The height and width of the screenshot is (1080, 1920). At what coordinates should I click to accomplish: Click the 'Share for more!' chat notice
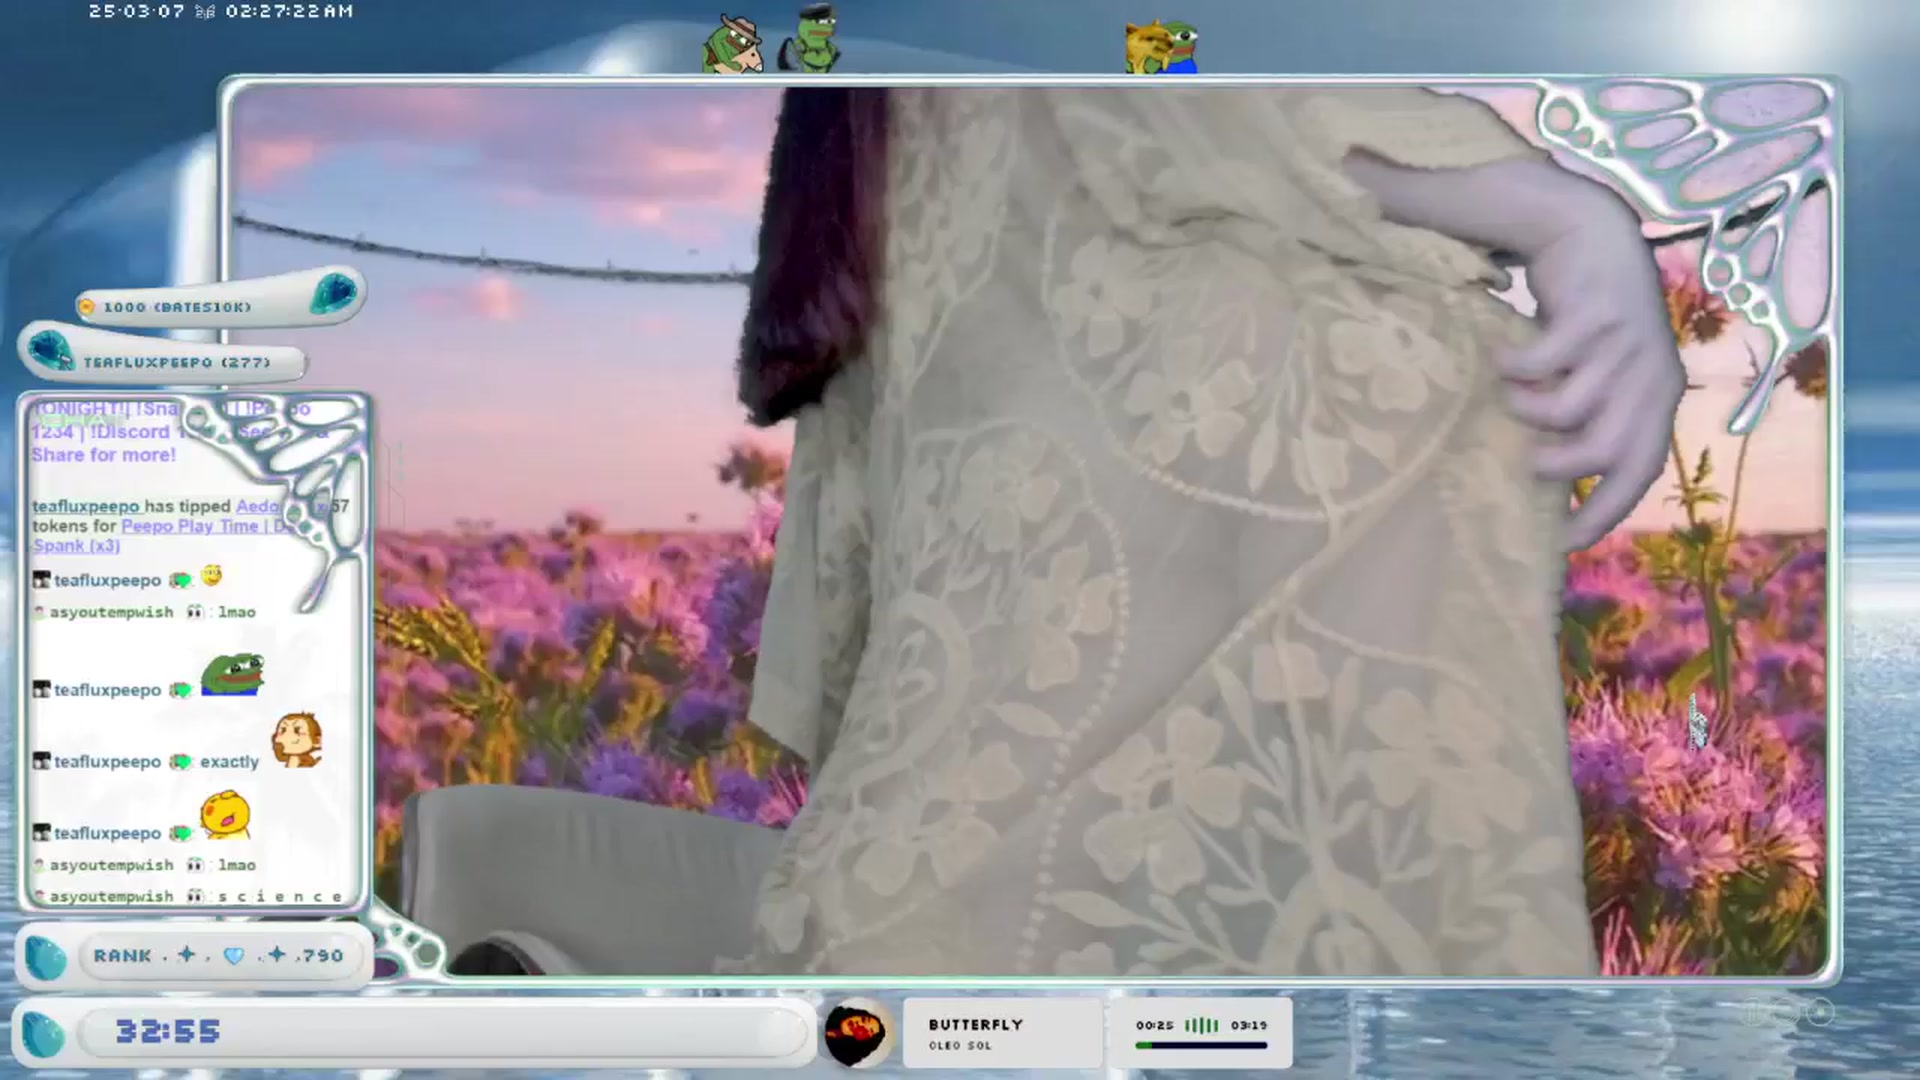pyautogui.click(x=103, y=455)
